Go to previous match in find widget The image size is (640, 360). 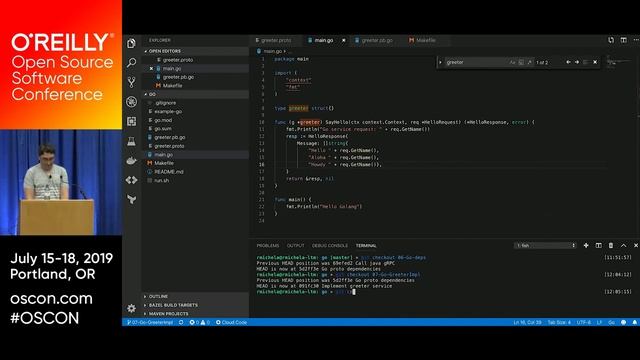(568, 62)
